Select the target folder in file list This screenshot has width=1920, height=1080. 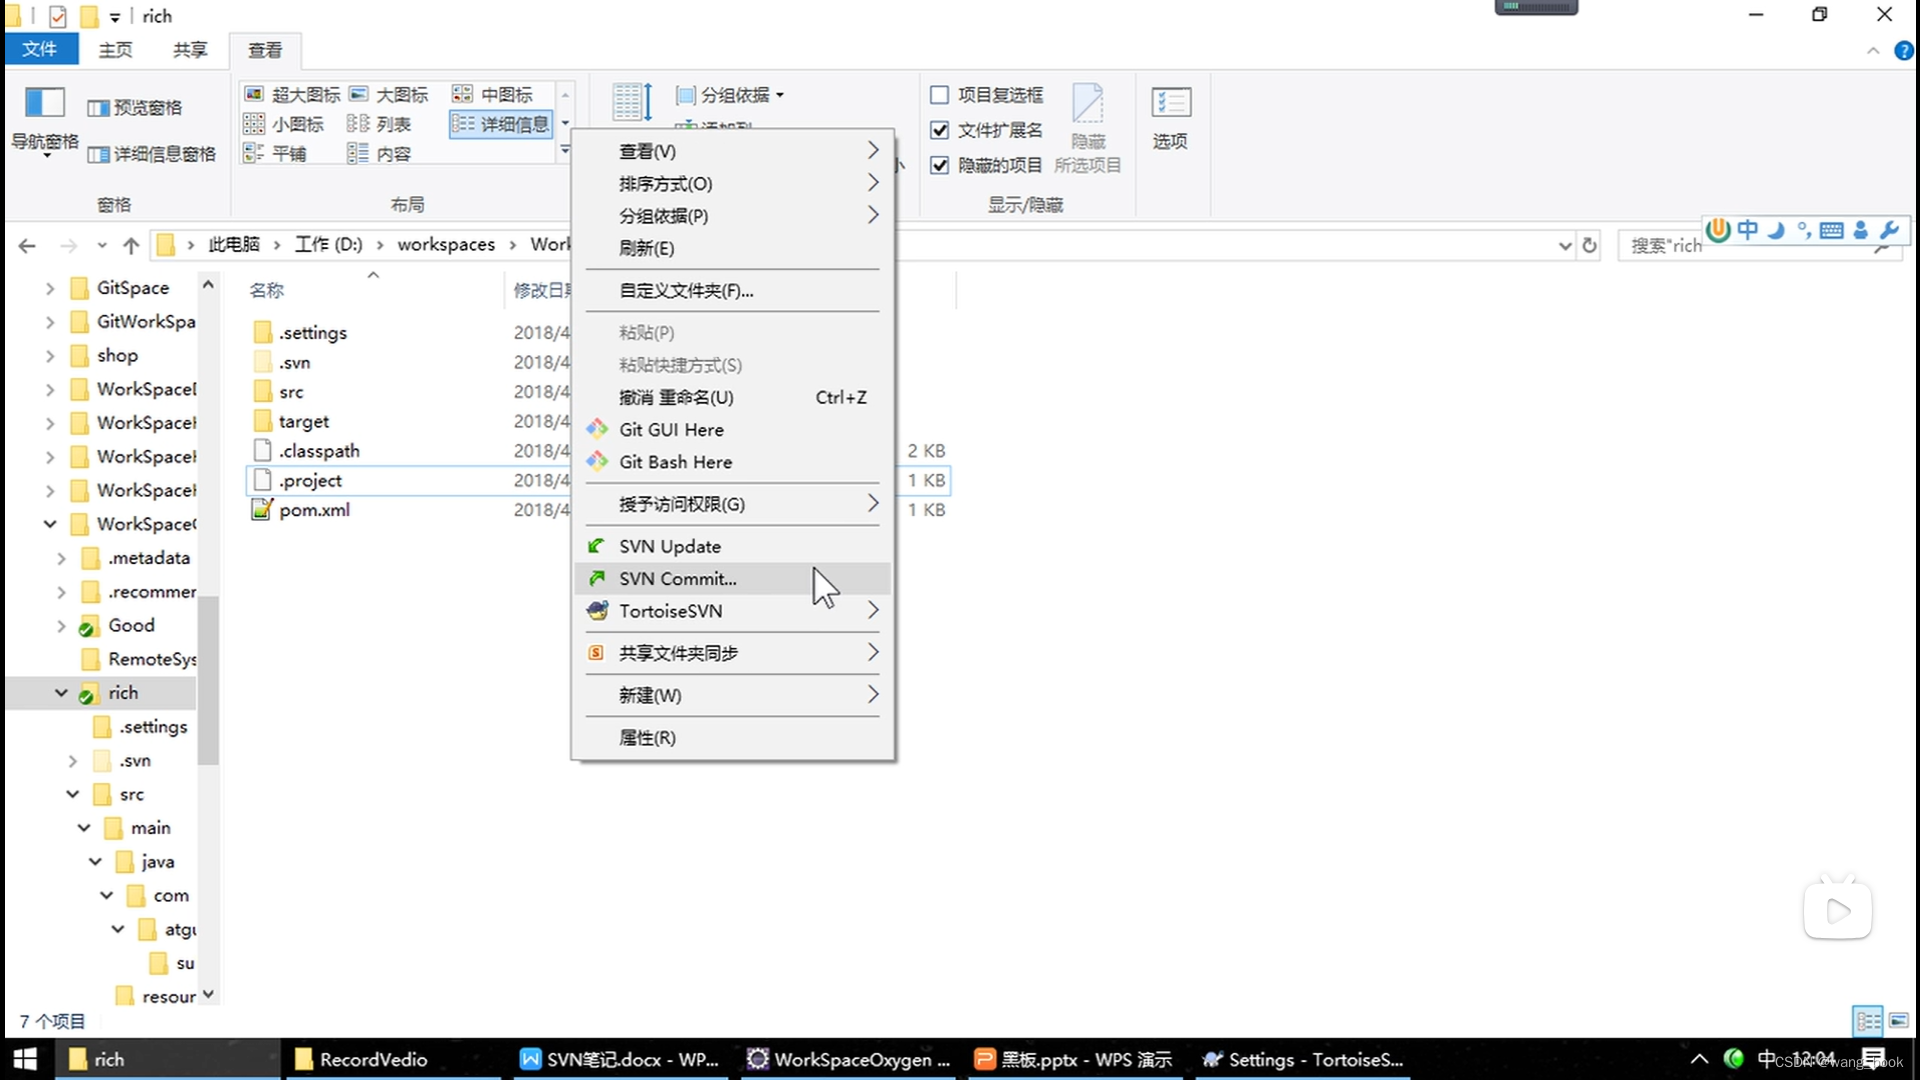[x=291, y=422]
